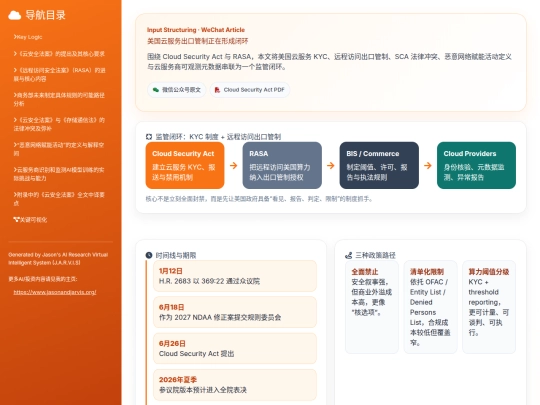Open 《云安全法案》与《存储通信法》 nav item
Screen dimensions: 540x405
(59, 124)
